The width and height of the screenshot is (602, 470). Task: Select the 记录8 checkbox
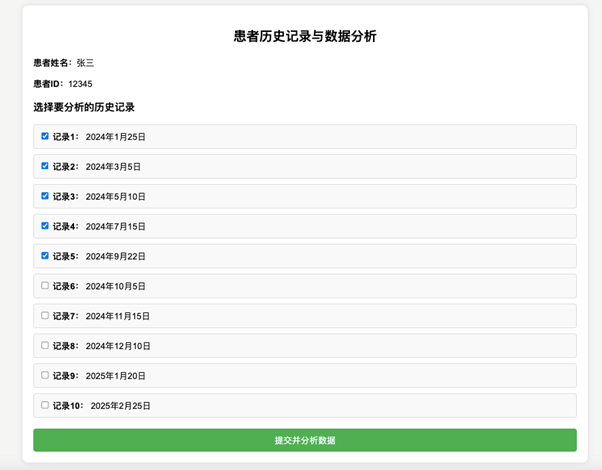pyautogui.click(x=45, y=346)
